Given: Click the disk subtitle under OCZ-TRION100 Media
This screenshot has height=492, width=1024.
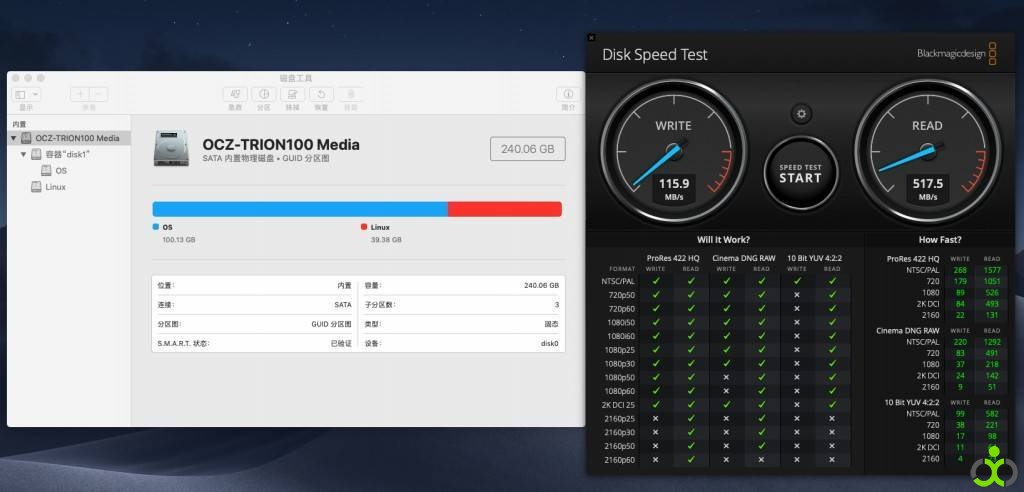Looking at the screenshot, I should click(266, 159).
